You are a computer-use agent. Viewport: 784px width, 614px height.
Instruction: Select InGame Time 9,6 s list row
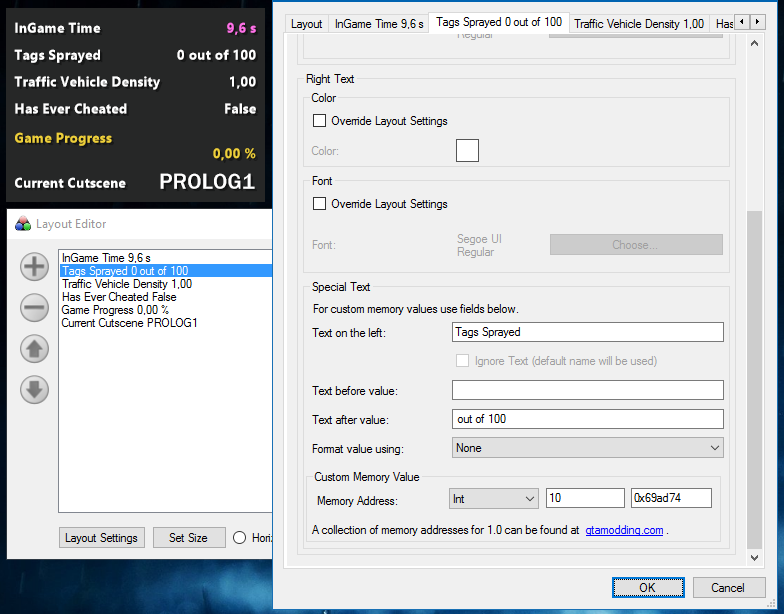tap(166, 258)
